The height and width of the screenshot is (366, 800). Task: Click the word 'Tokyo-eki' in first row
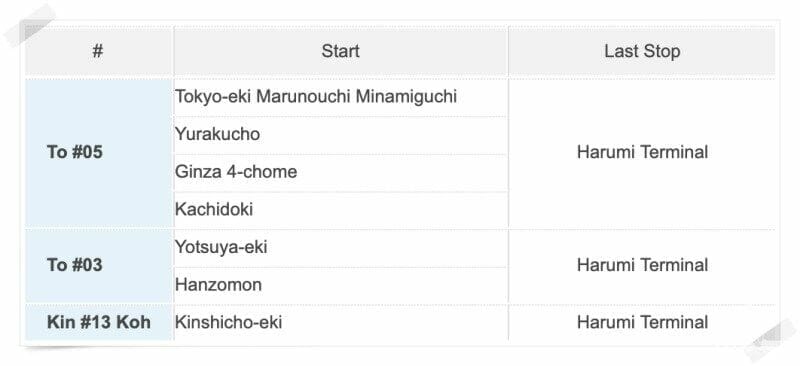click(x=213, y=96)
